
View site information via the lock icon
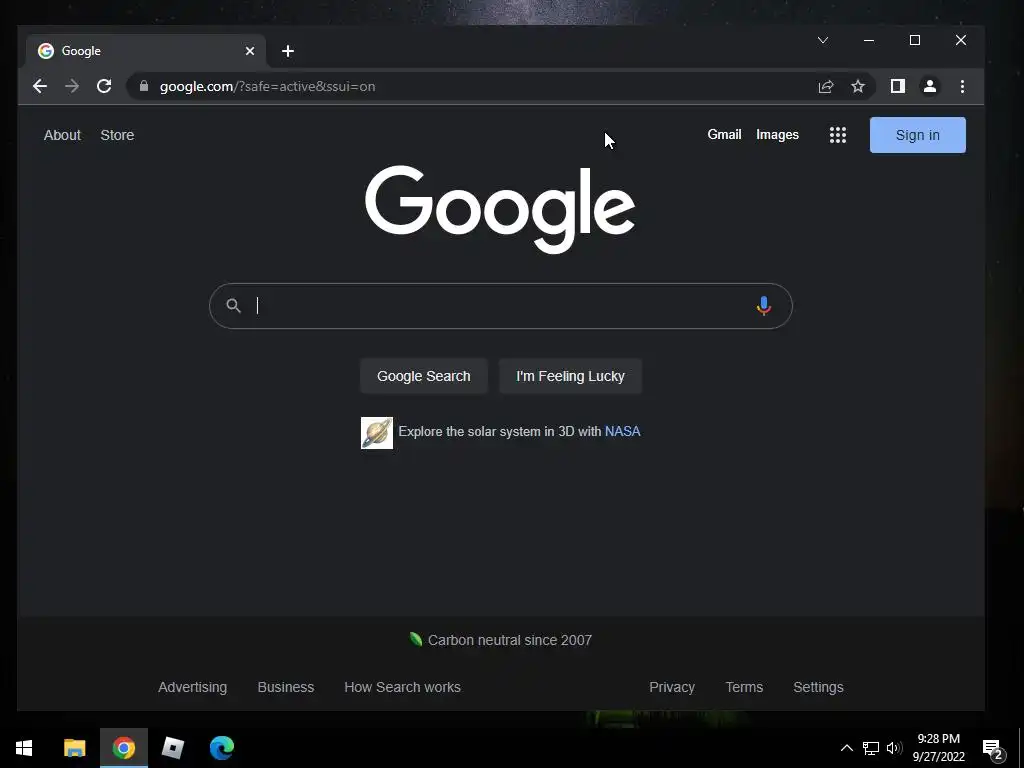point(144,86)
